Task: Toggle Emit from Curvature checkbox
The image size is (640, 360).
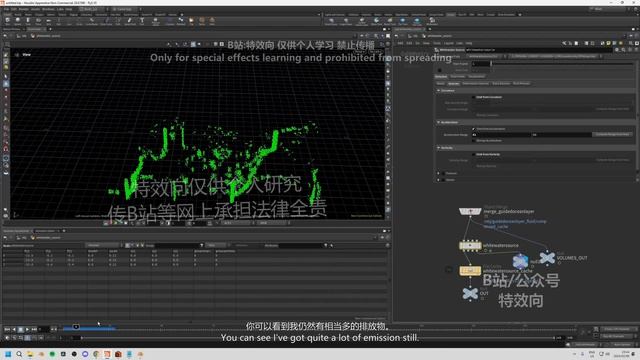Action: tap(473, 97)
